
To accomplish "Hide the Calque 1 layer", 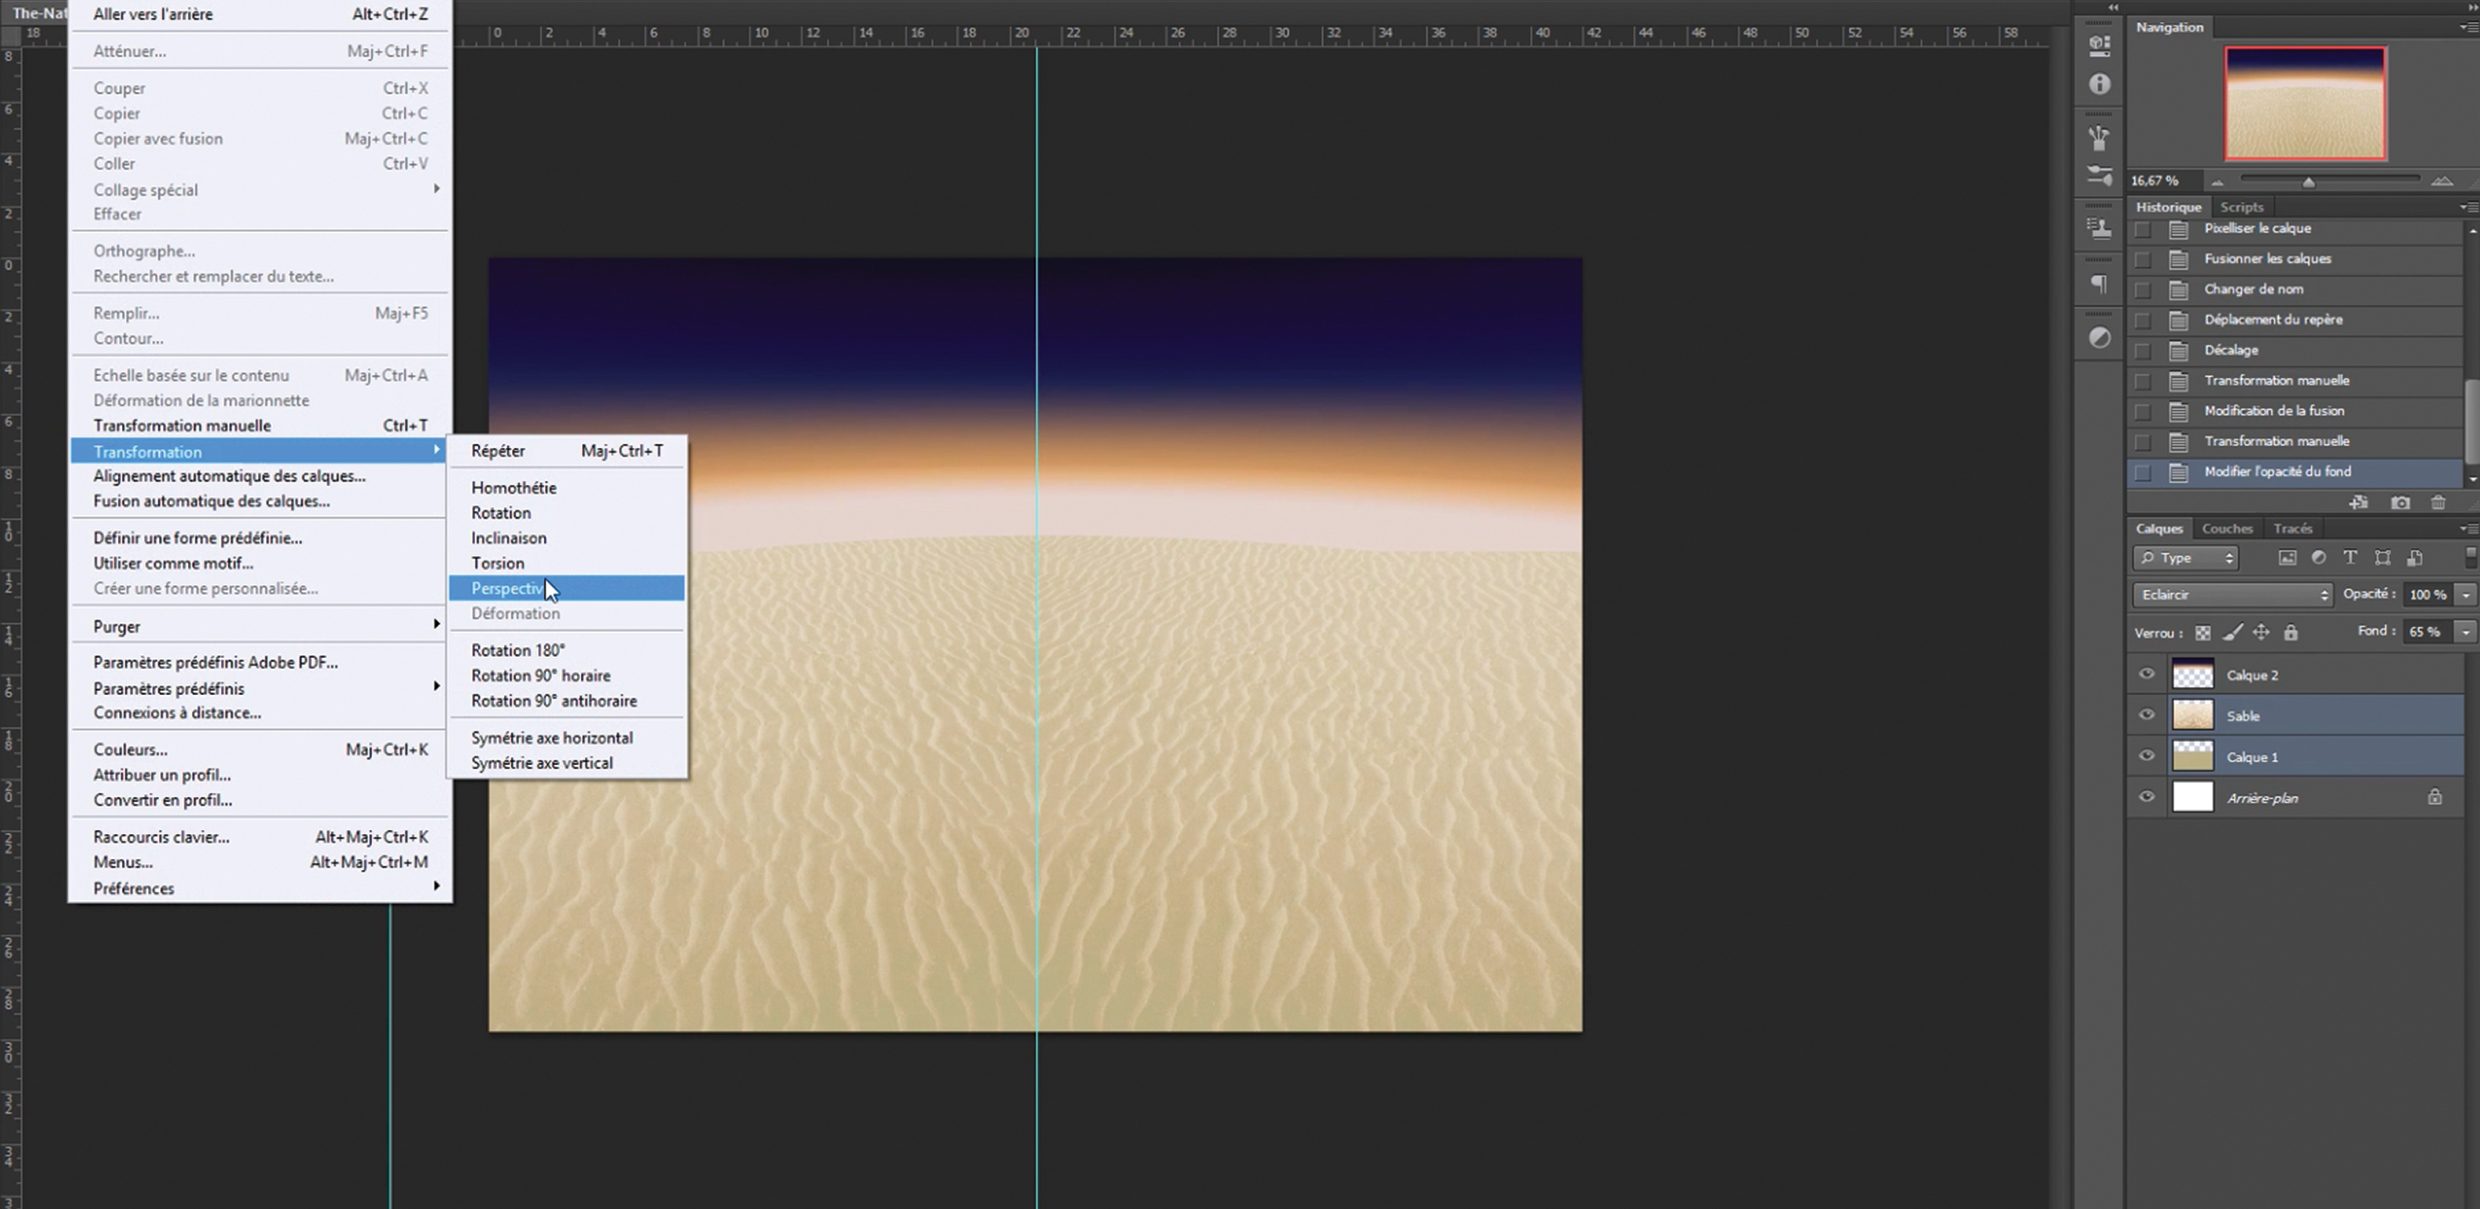I will click(x=2146, y=756).
